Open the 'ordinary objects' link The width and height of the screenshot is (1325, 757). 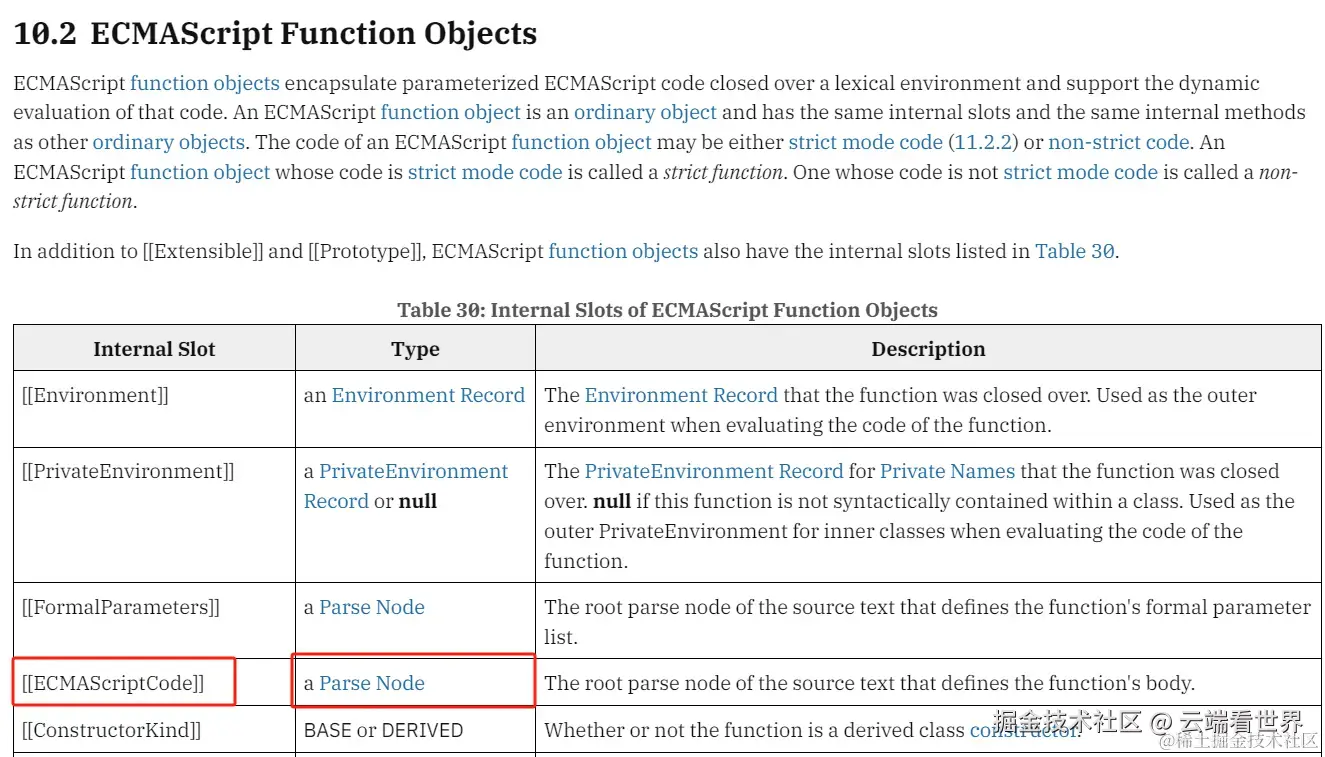(169, 142)
